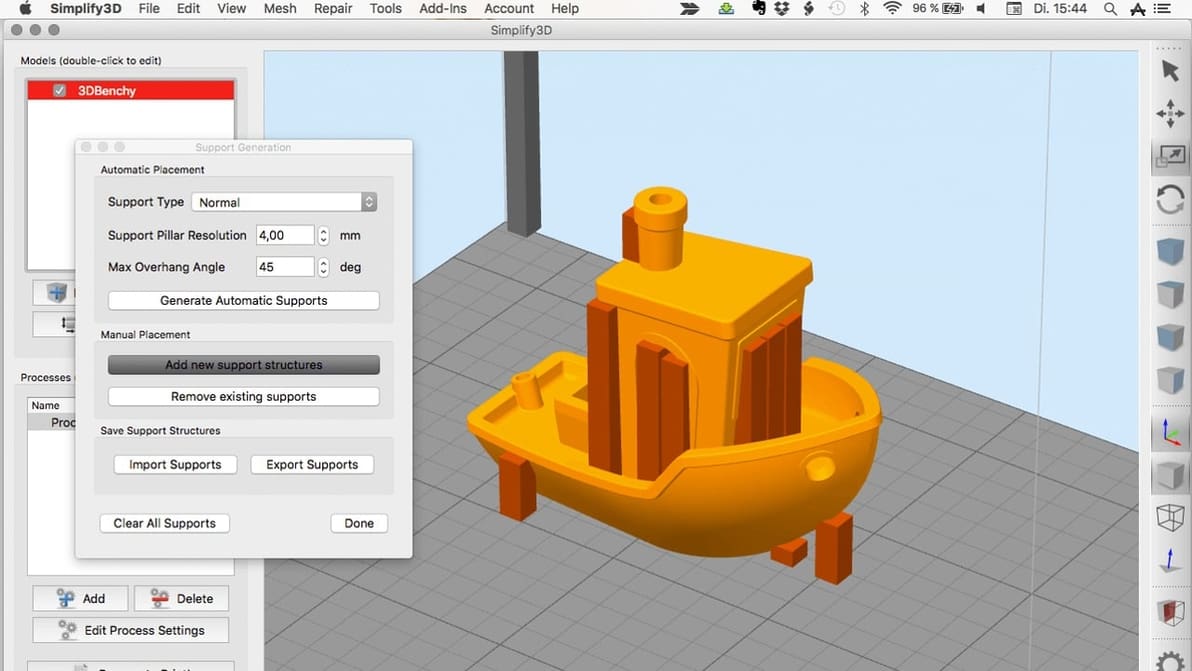Image resolution: width=1192 pixels, height=671 pixels.
Task: Activate the move model tool
Action: (1171, 113)
